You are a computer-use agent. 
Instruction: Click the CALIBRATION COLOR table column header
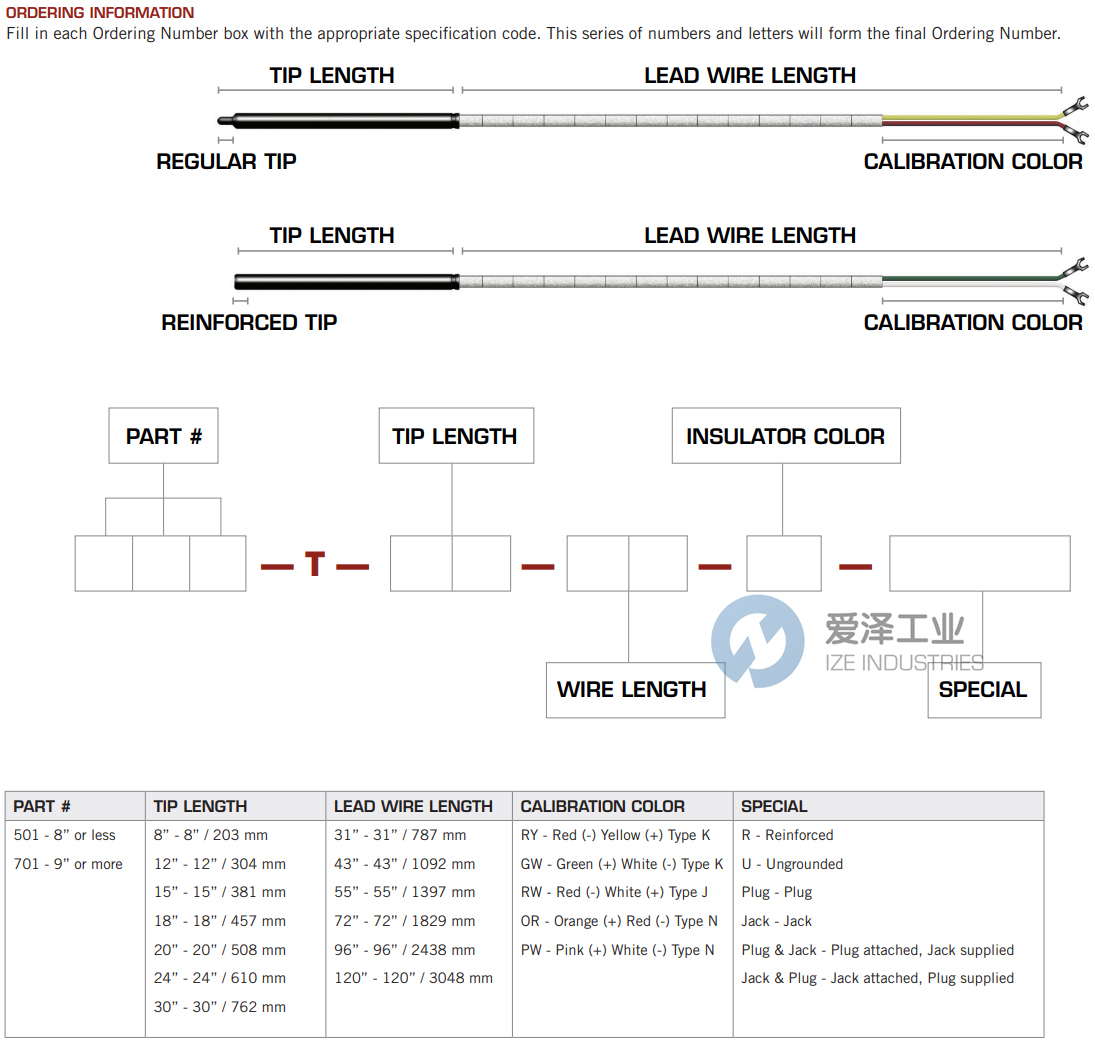coord(602,806)
